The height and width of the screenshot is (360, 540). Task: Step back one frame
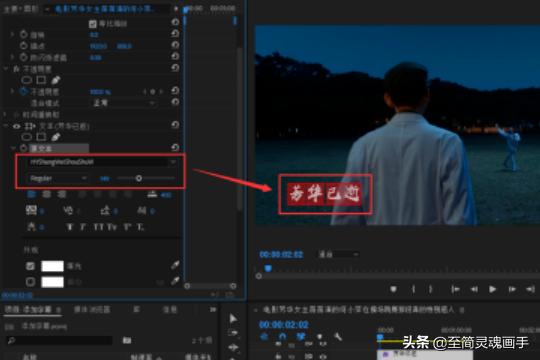474,289
